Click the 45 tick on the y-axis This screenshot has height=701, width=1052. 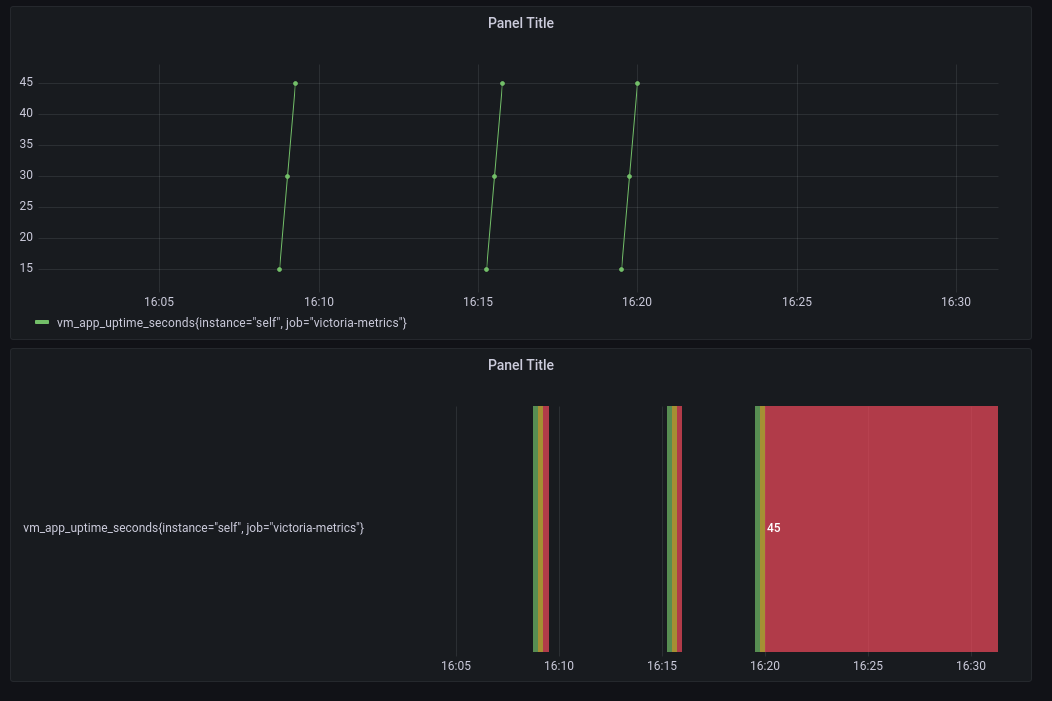pos(25,82)
